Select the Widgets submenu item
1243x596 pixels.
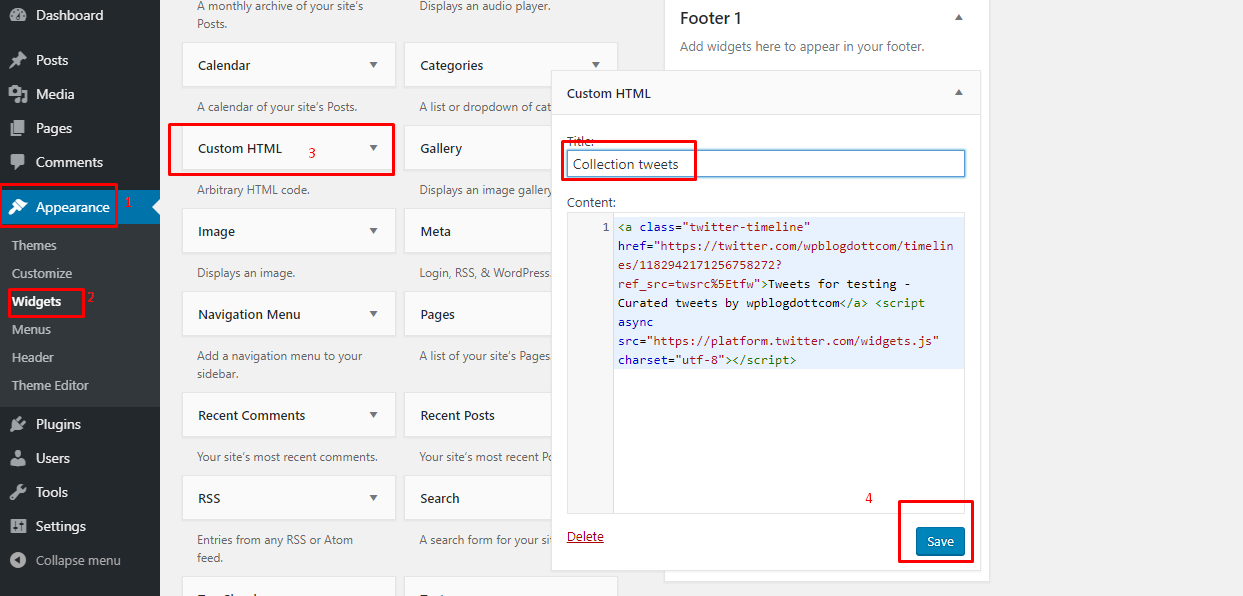[36, 301]
